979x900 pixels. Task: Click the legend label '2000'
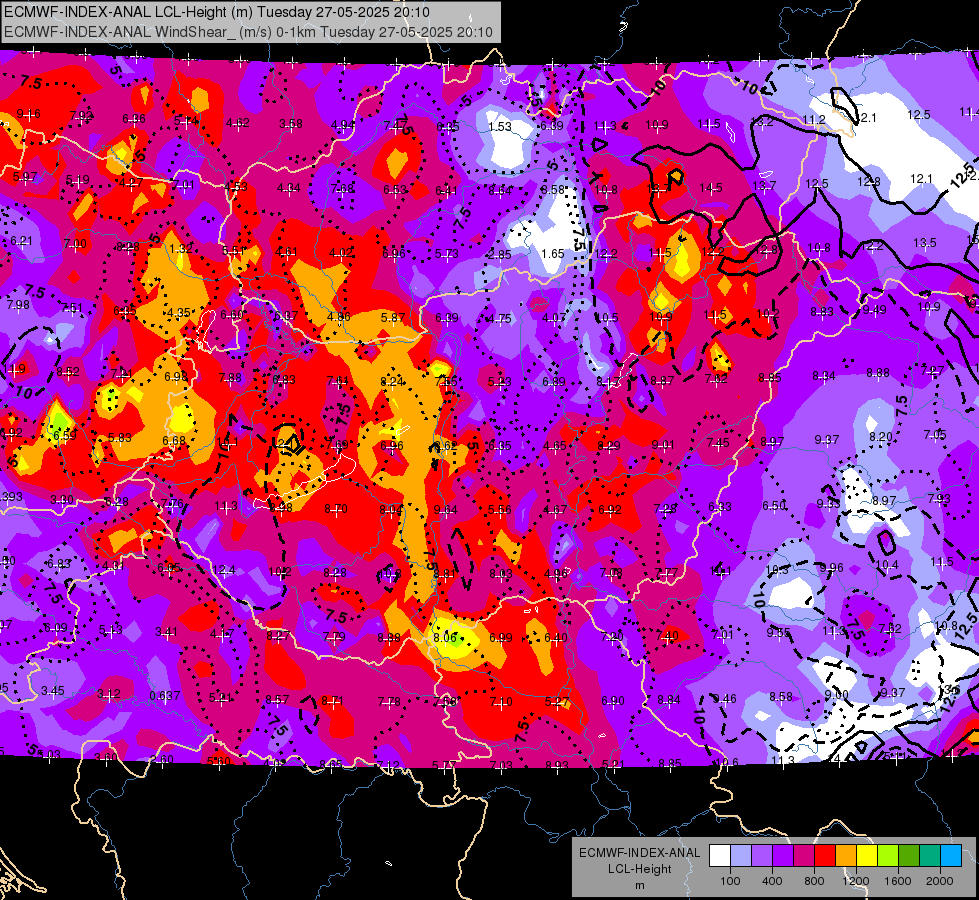coord(940,881)
